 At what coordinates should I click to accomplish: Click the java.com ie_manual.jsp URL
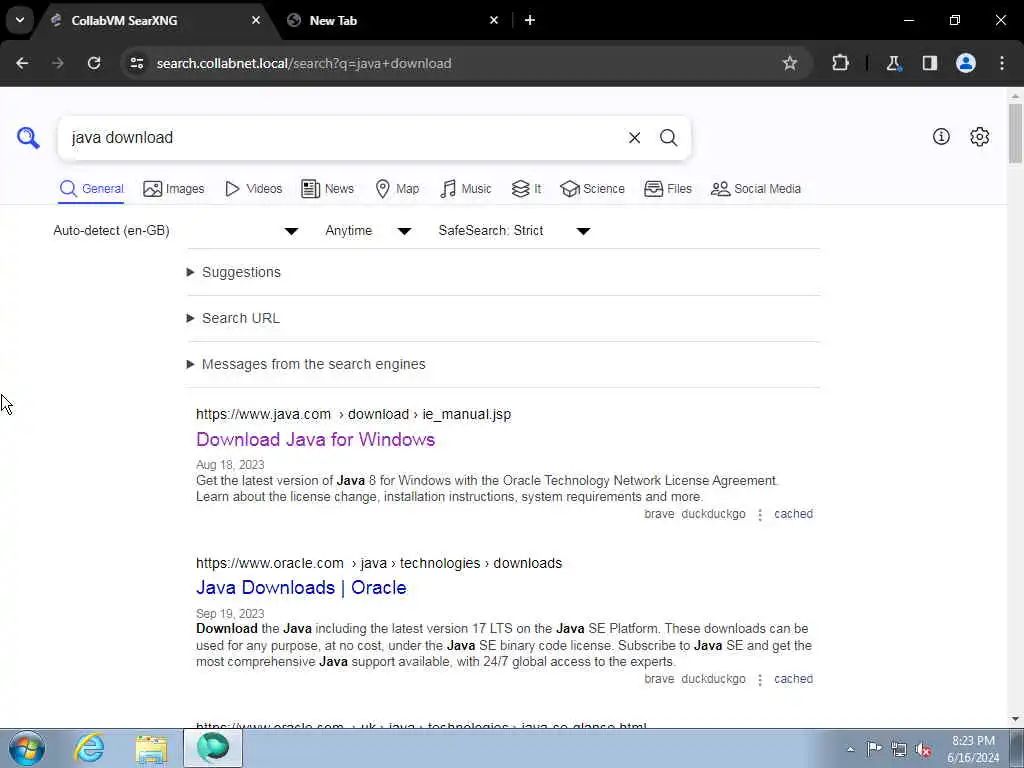(353, 414)
